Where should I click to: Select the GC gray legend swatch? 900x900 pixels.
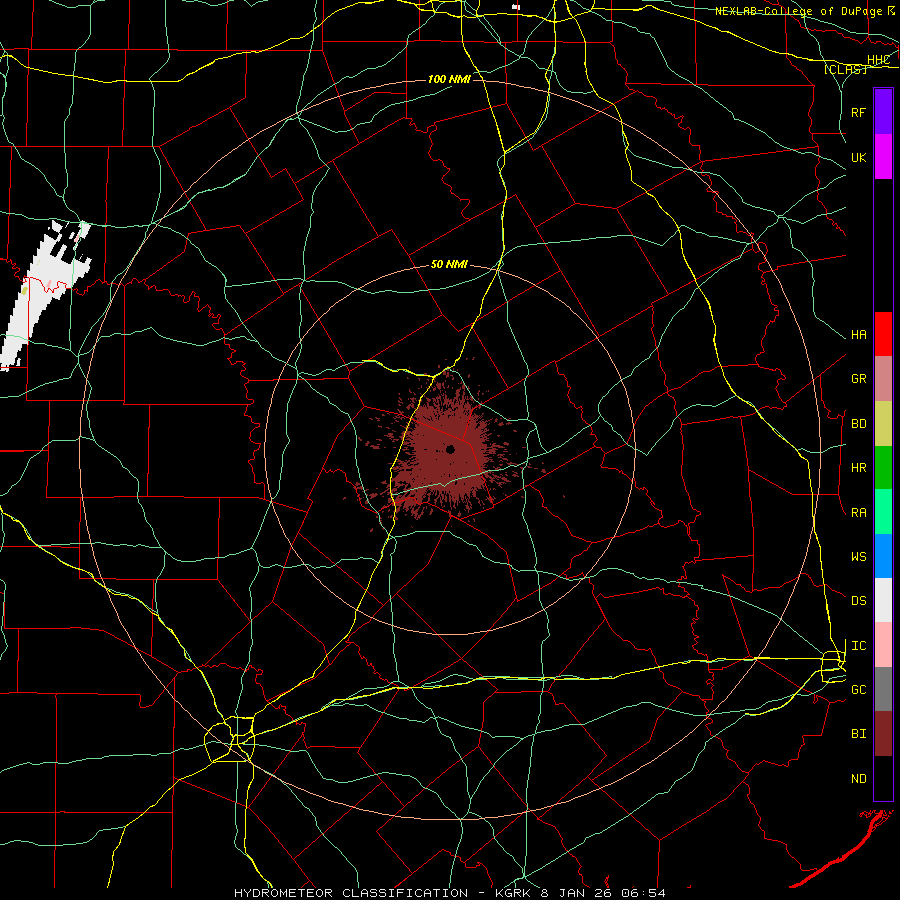(883, 689)
